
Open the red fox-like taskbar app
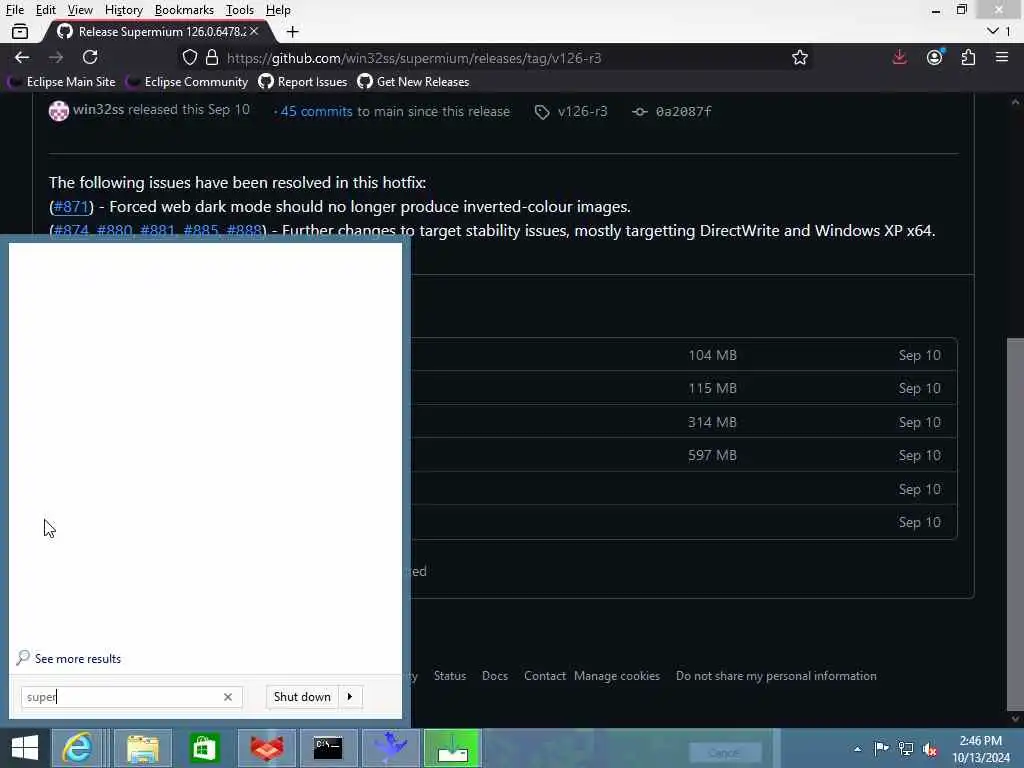point(267,748)
